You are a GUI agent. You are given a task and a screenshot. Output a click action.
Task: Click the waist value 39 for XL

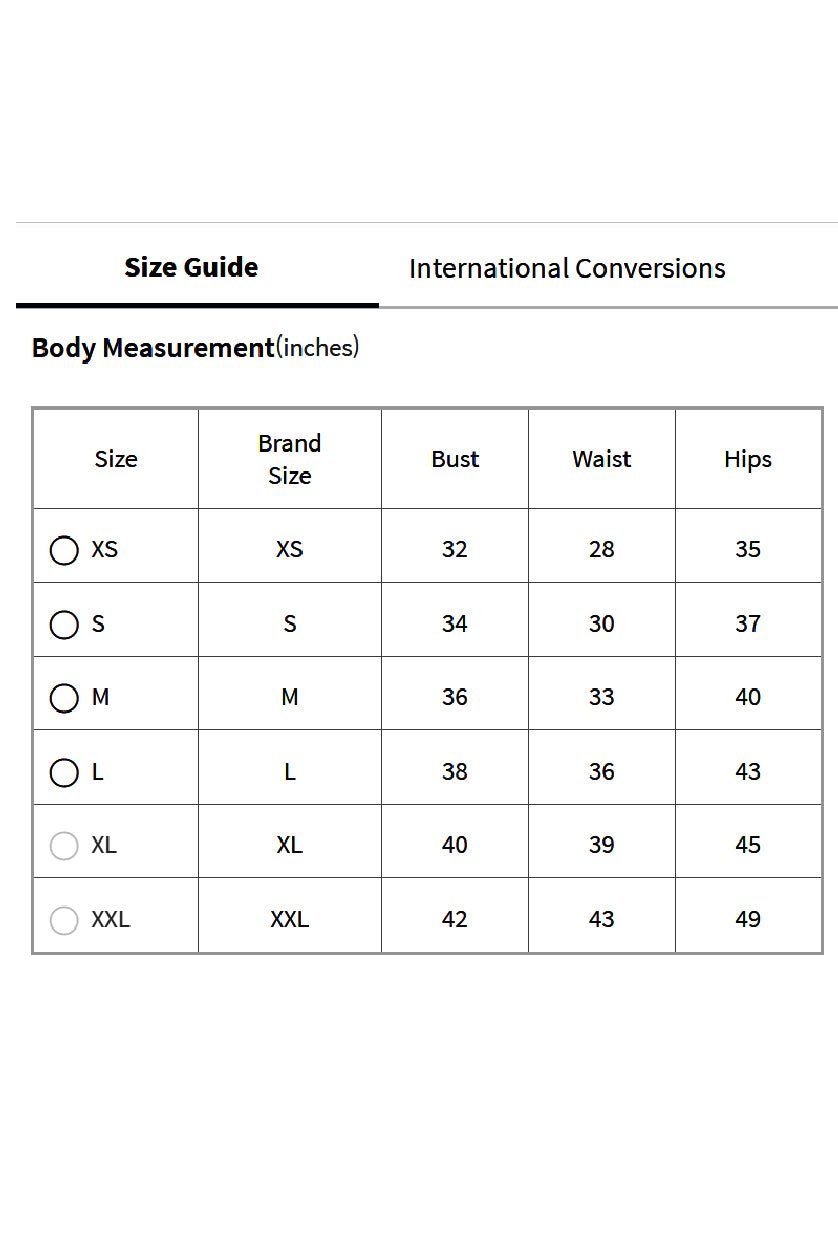point(602,845)
